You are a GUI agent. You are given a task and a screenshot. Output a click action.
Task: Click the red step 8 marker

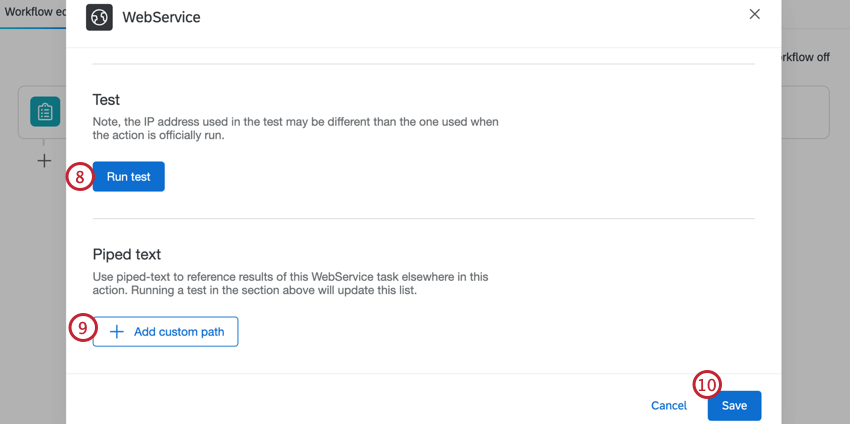pos(80,176)
